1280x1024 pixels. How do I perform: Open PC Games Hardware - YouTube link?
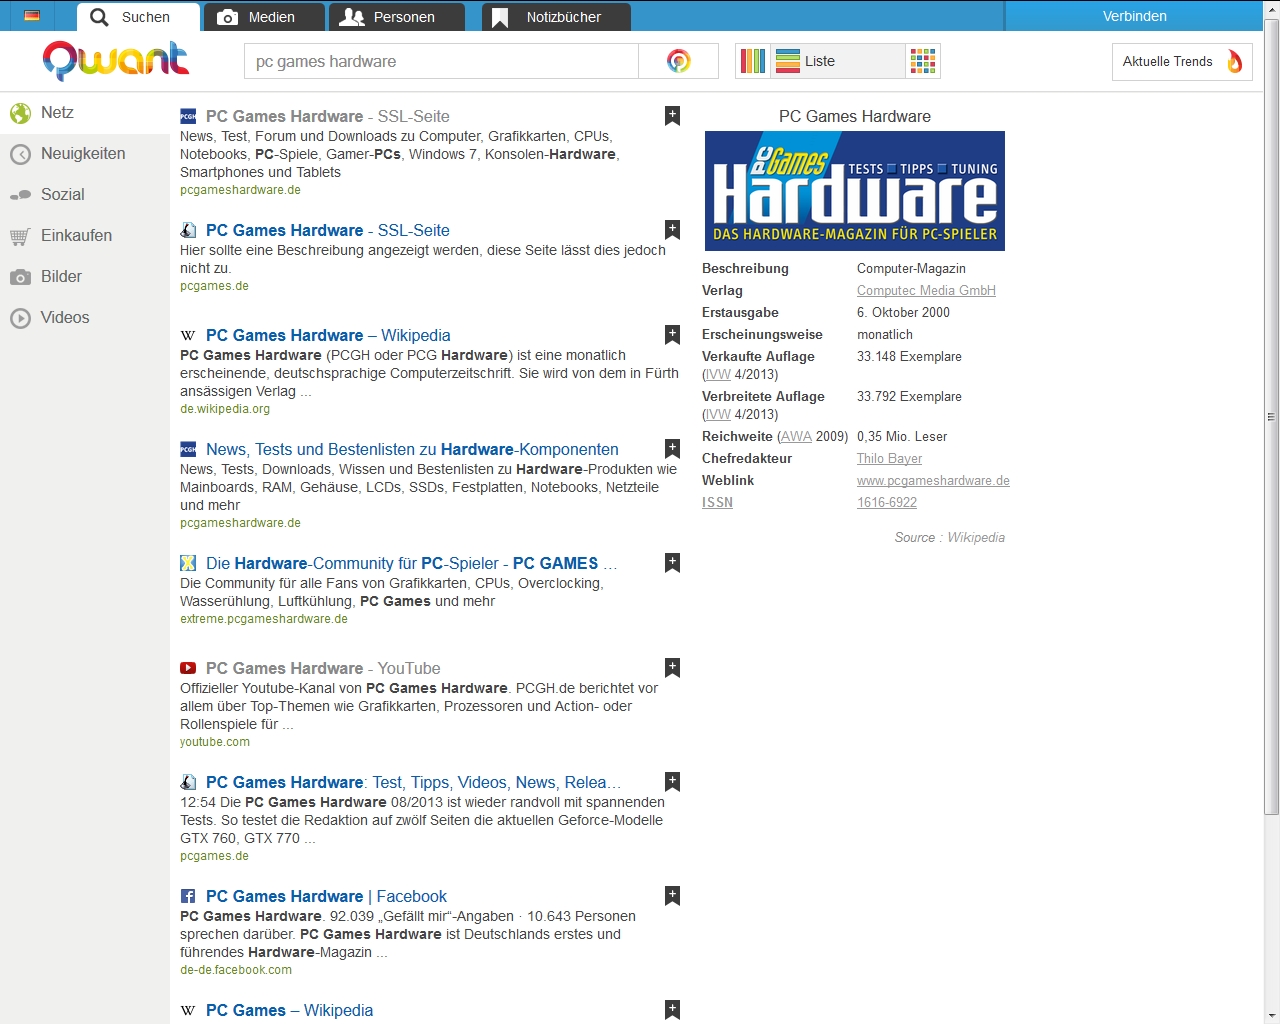coord(323,668)
